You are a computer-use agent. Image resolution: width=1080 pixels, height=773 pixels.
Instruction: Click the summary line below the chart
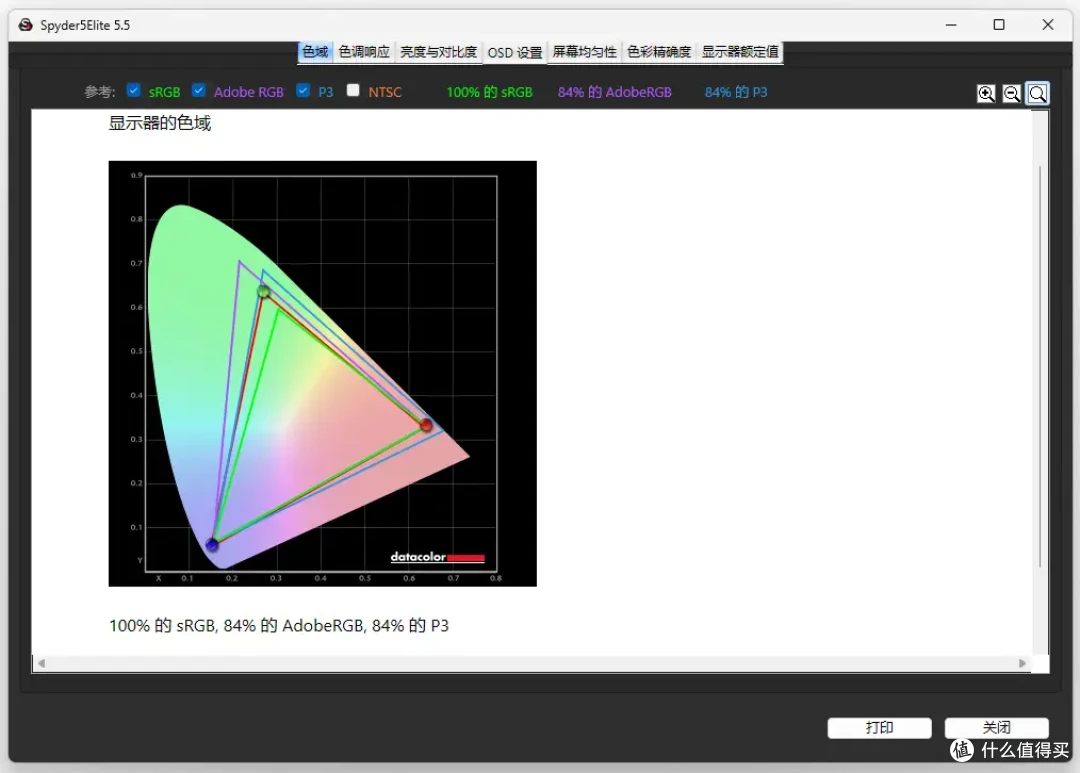pyautogui.click(x=279, y=626)
